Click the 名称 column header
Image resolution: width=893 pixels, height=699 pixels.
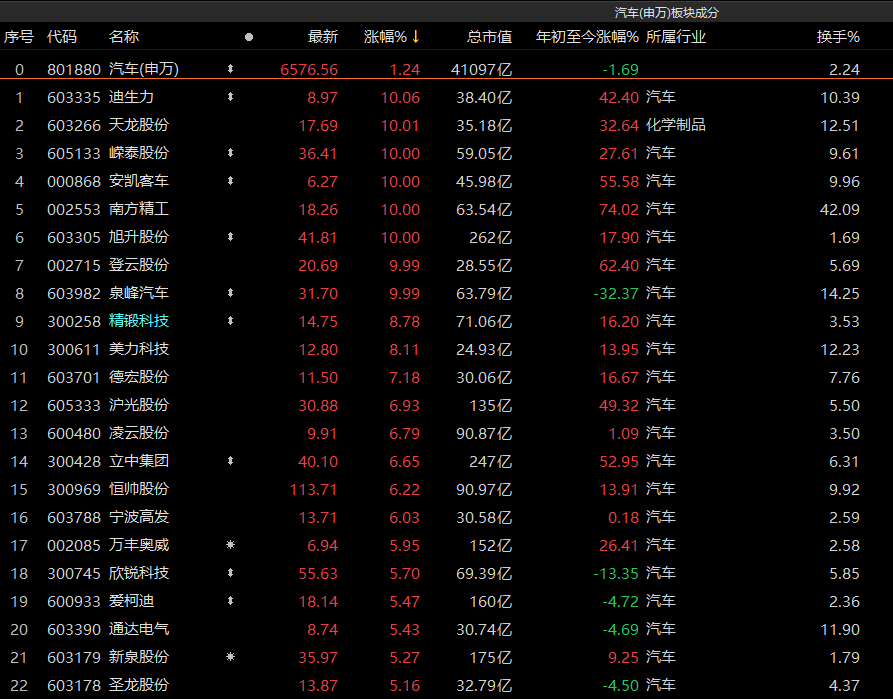[x=124, y=37]
